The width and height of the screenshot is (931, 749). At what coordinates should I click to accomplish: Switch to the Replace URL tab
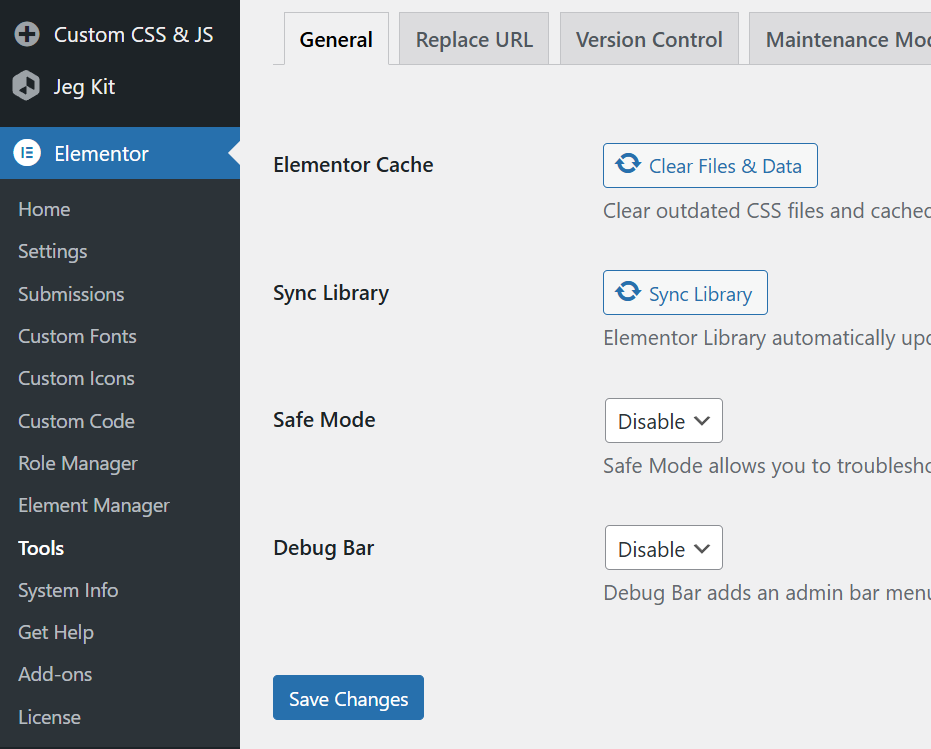[x=474, y=40]
